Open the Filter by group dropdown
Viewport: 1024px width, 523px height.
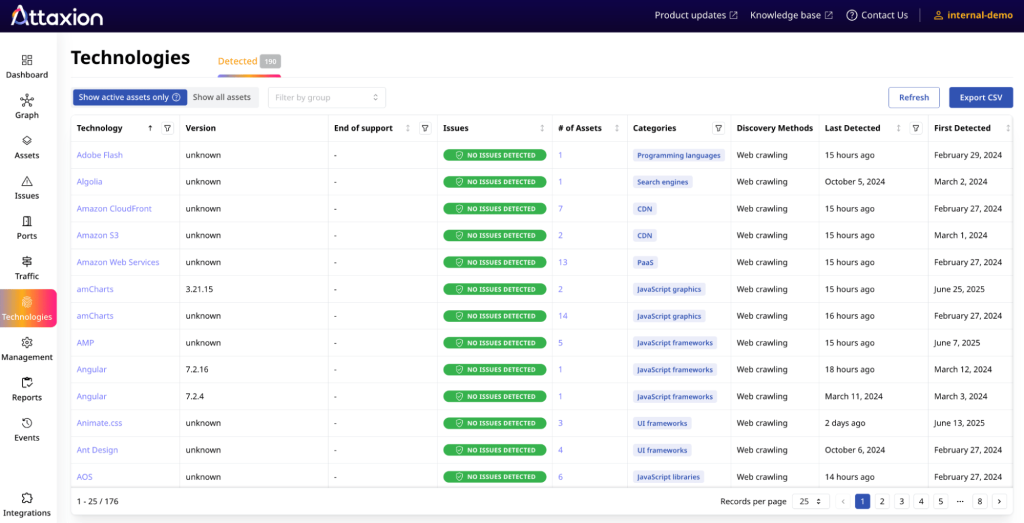pyautogui.click(x=327, y=97)
